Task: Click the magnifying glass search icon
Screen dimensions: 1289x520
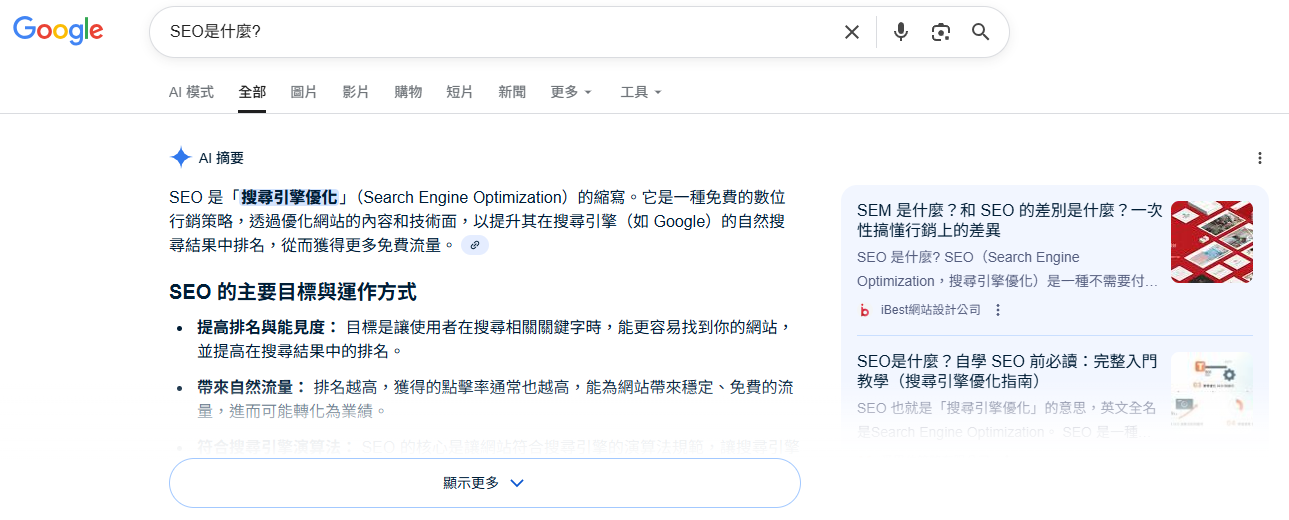Action: 980,32
